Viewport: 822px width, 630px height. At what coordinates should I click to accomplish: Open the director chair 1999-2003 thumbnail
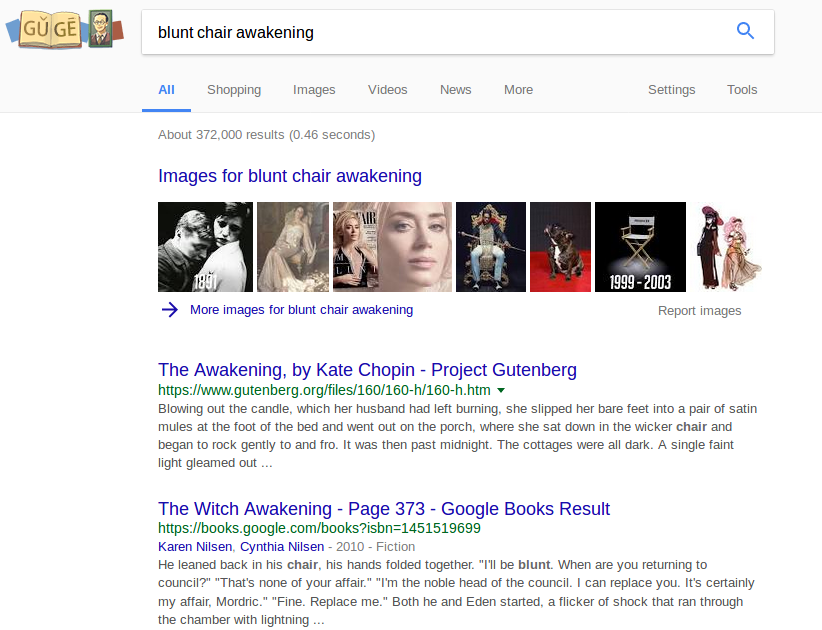pyautogui.click(x=640, y=247)
